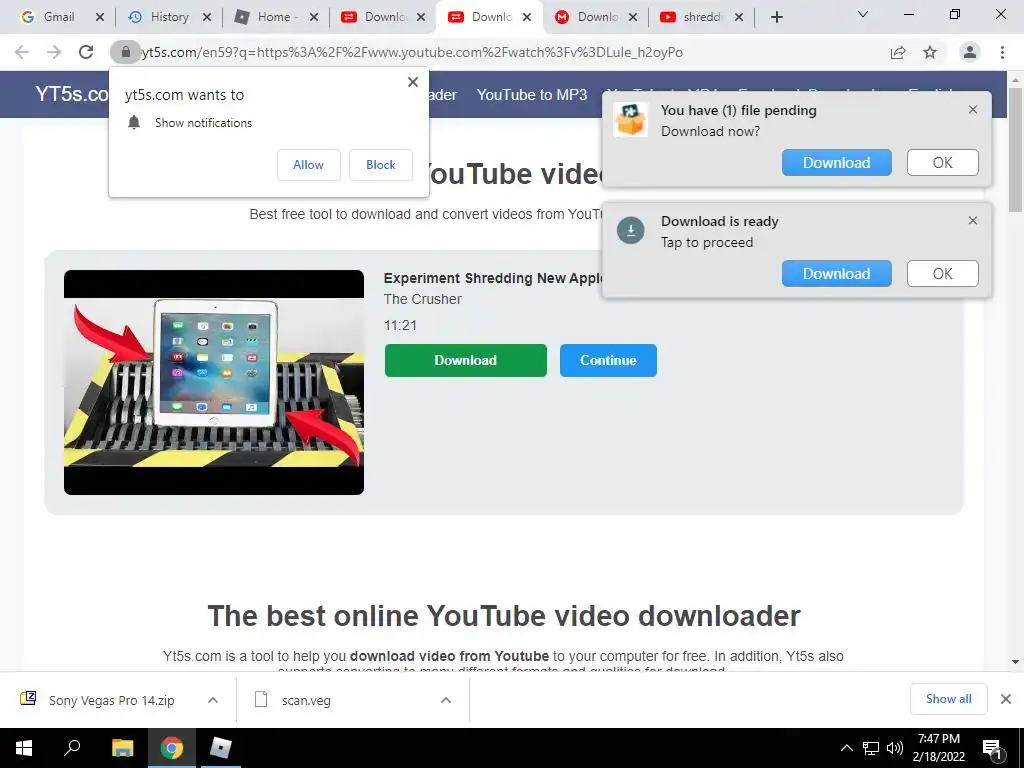This screenshot has width=1024, height=768.
Task: Close the History tab
Action: (x=207, y=17)
